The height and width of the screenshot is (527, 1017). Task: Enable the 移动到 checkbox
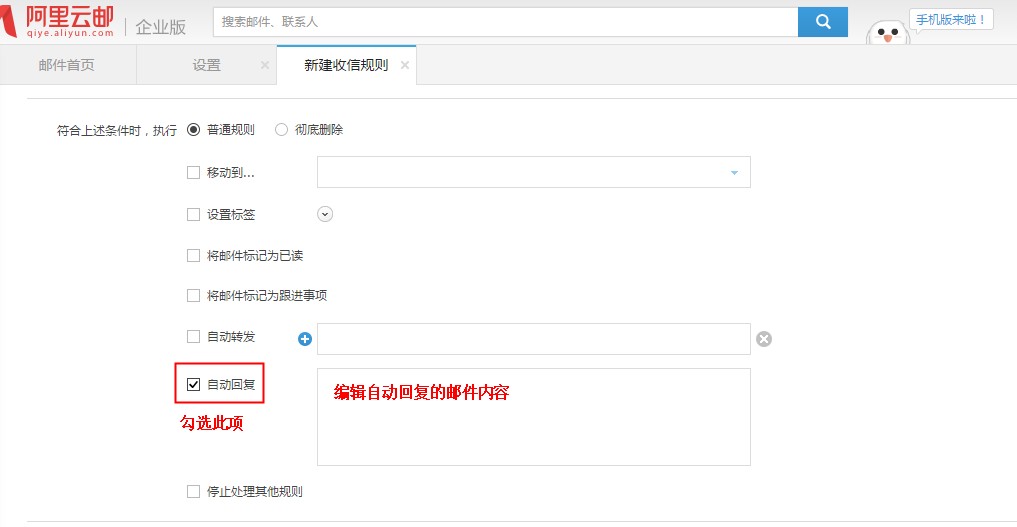[x=194, y=172]
